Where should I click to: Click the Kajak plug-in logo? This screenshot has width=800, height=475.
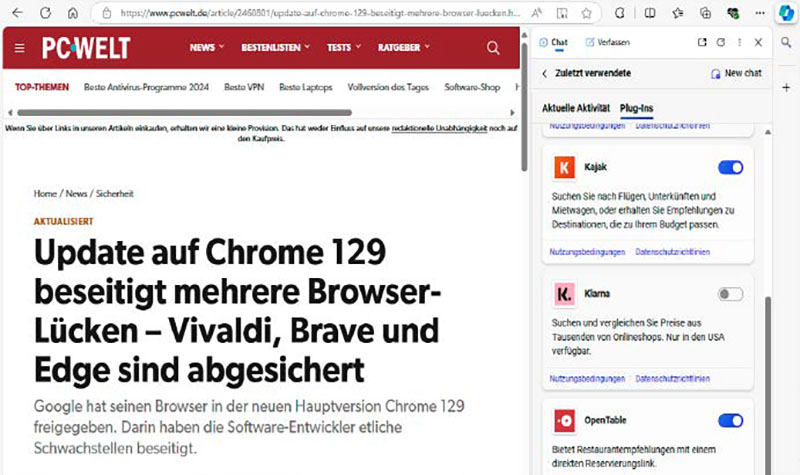coord(564,167)
